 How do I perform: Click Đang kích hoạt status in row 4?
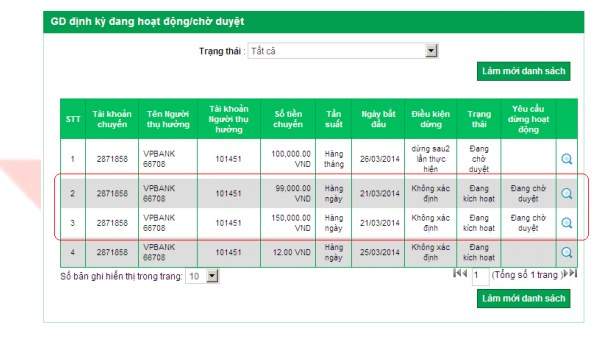click(x=478, y=252)
